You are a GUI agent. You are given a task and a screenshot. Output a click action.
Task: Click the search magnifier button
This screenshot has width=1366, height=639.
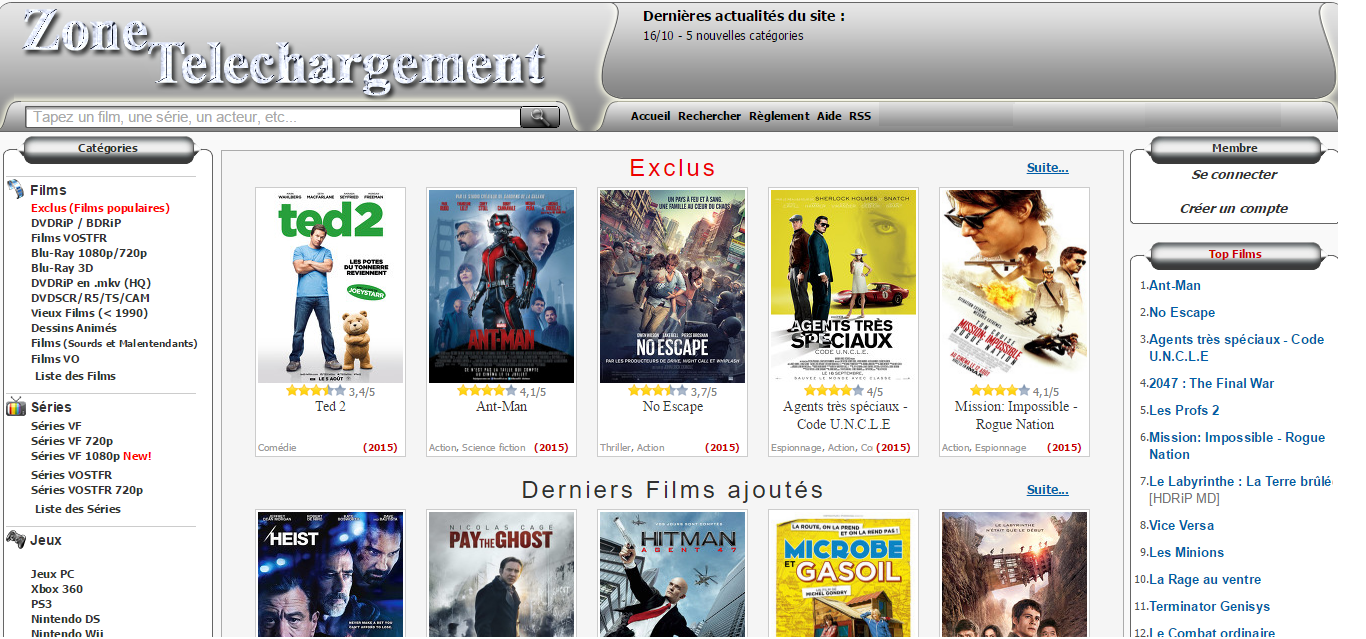point(539,117)
